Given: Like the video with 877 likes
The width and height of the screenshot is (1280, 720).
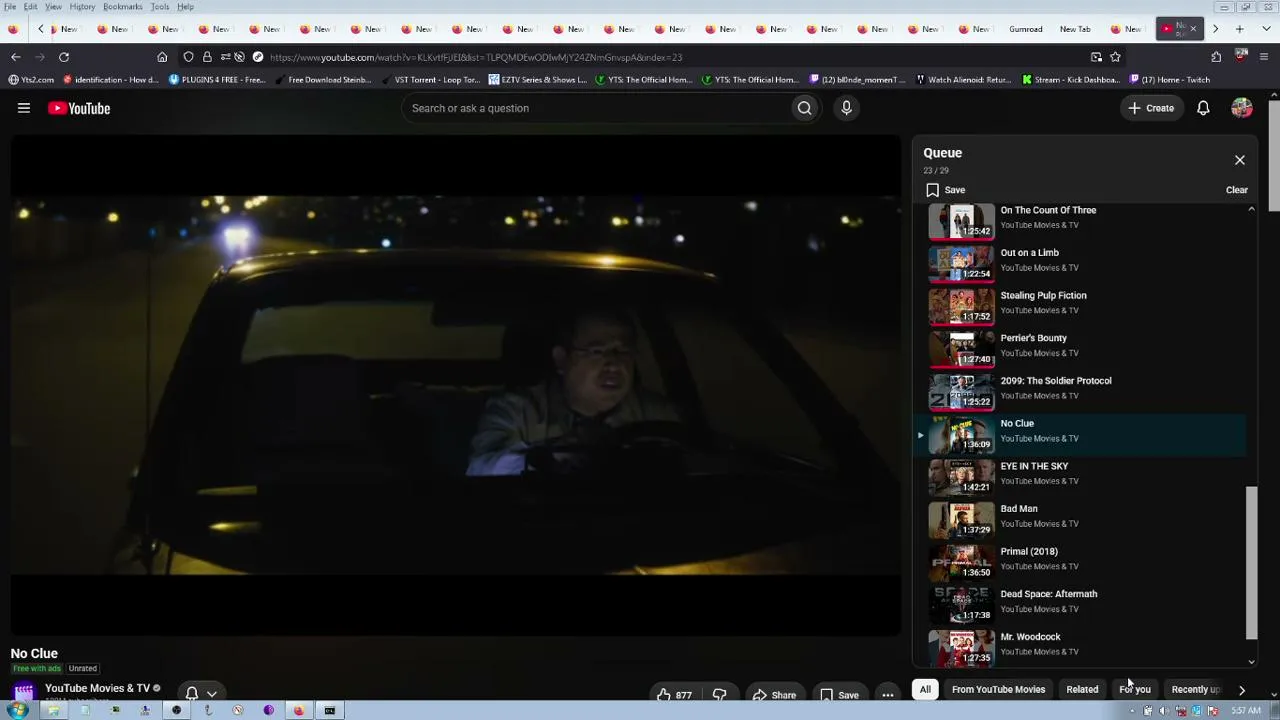Looking at the screenshot, I should coord(675,695).
